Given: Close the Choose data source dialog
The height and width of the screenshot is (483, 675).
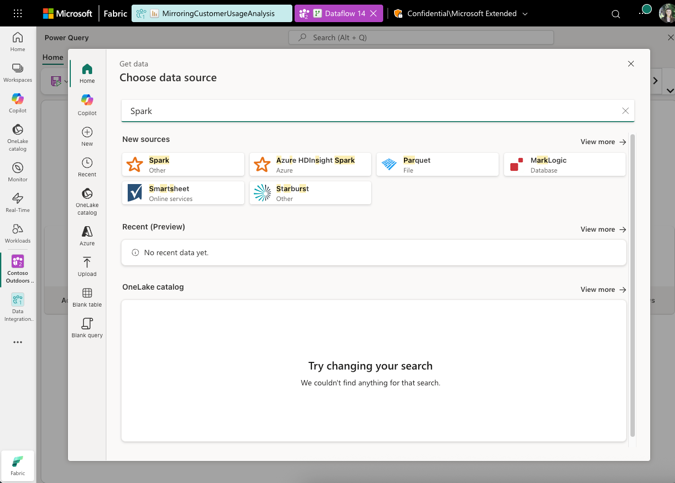Looking at the screenshot, I should click(x=631, y=64).
